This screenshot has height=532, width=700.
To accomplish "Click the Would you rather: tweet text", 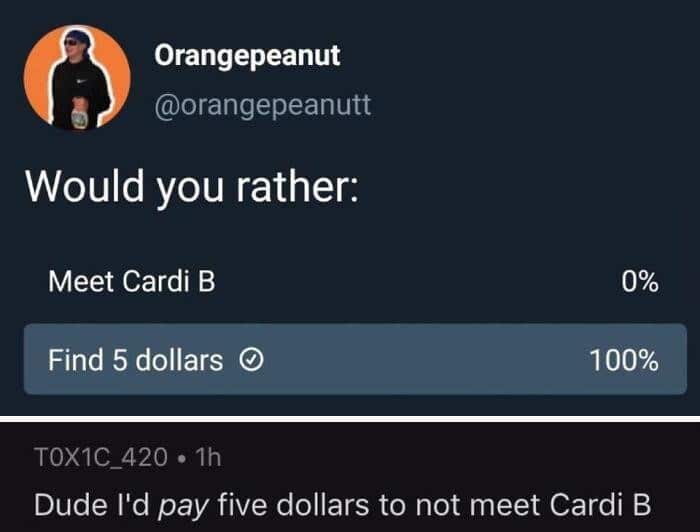I will pos(192,187).
